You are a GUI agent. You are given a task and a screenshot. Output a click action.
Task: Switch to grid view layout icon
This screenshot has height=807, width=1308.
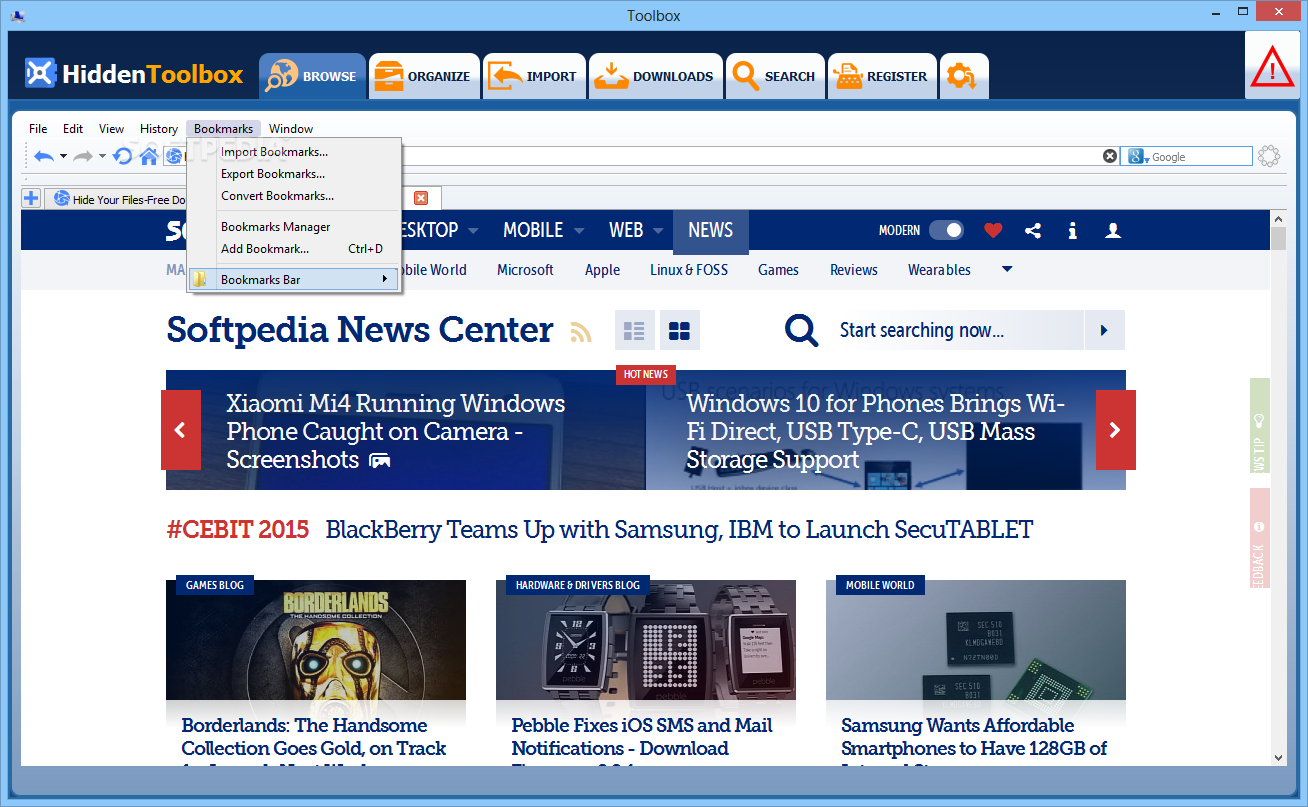pyautogui.click(x=680, y=330)
